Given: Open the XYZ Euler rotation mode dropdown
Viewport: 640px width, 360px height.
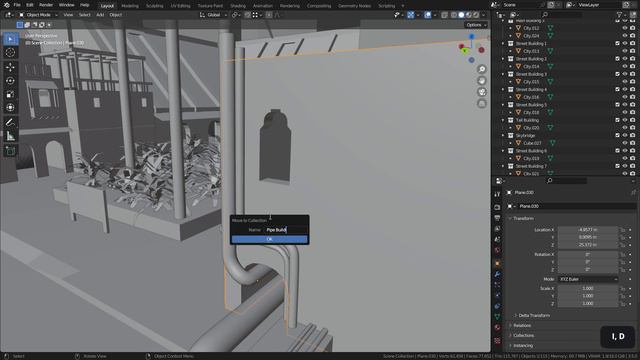Looking at the screenshot, I should click(x=588, y=279).
